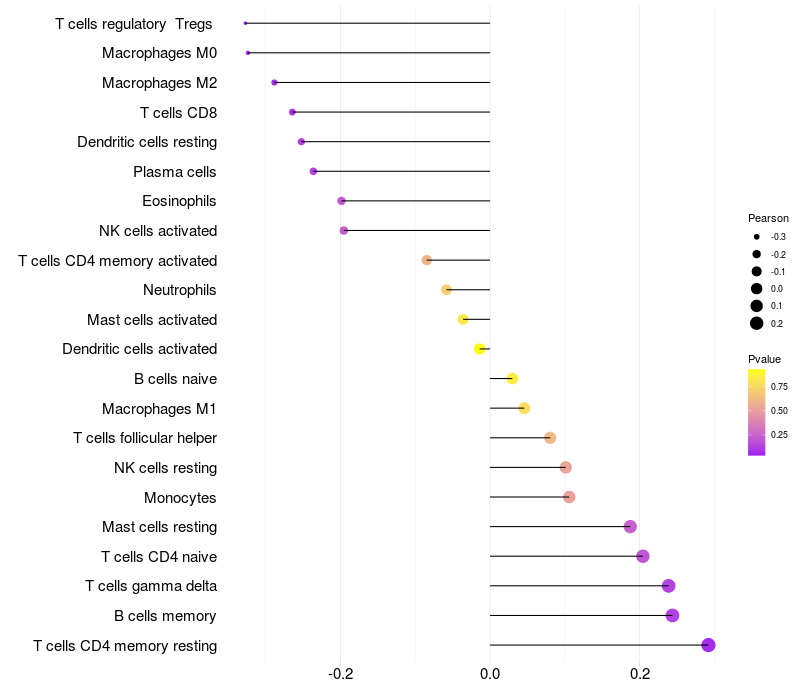Select the Neutrophils lollipop dot

(x=446, y=290)
